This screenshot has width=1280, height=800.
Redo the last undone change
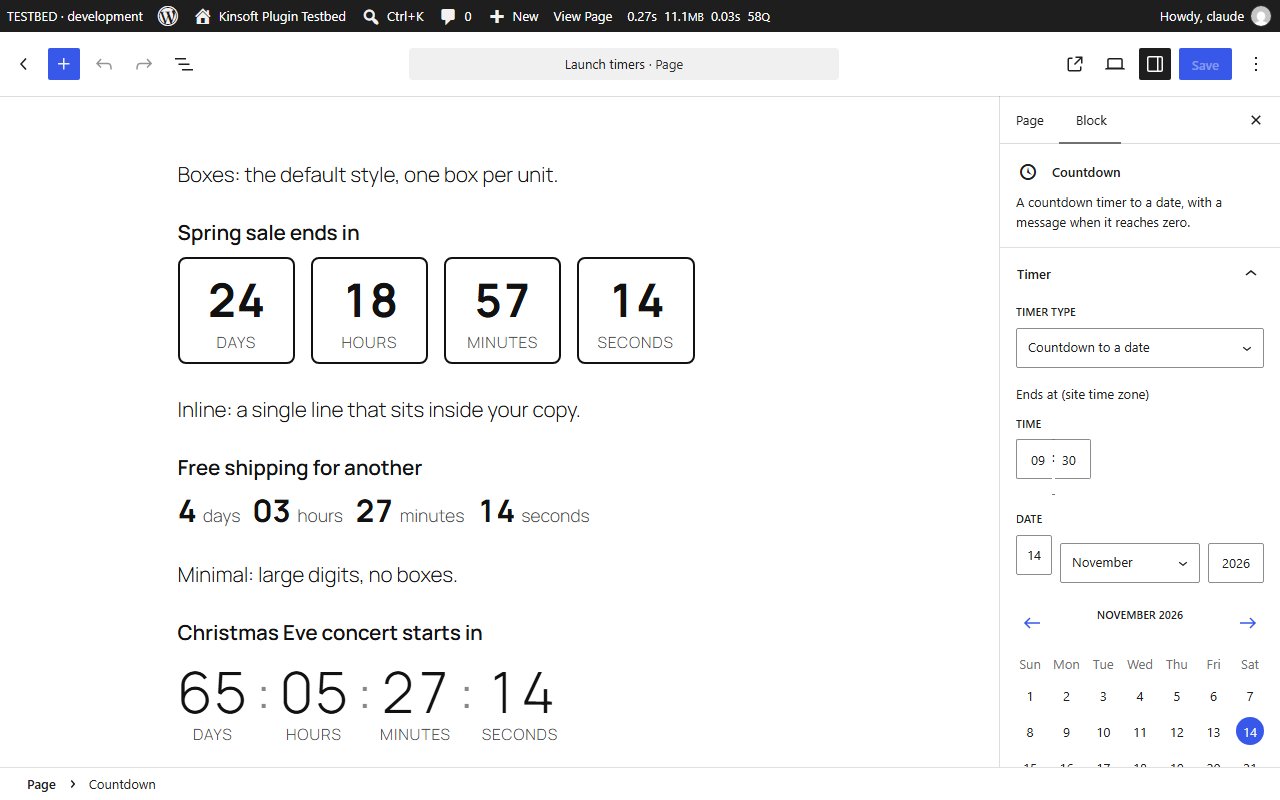pos(144,64)
